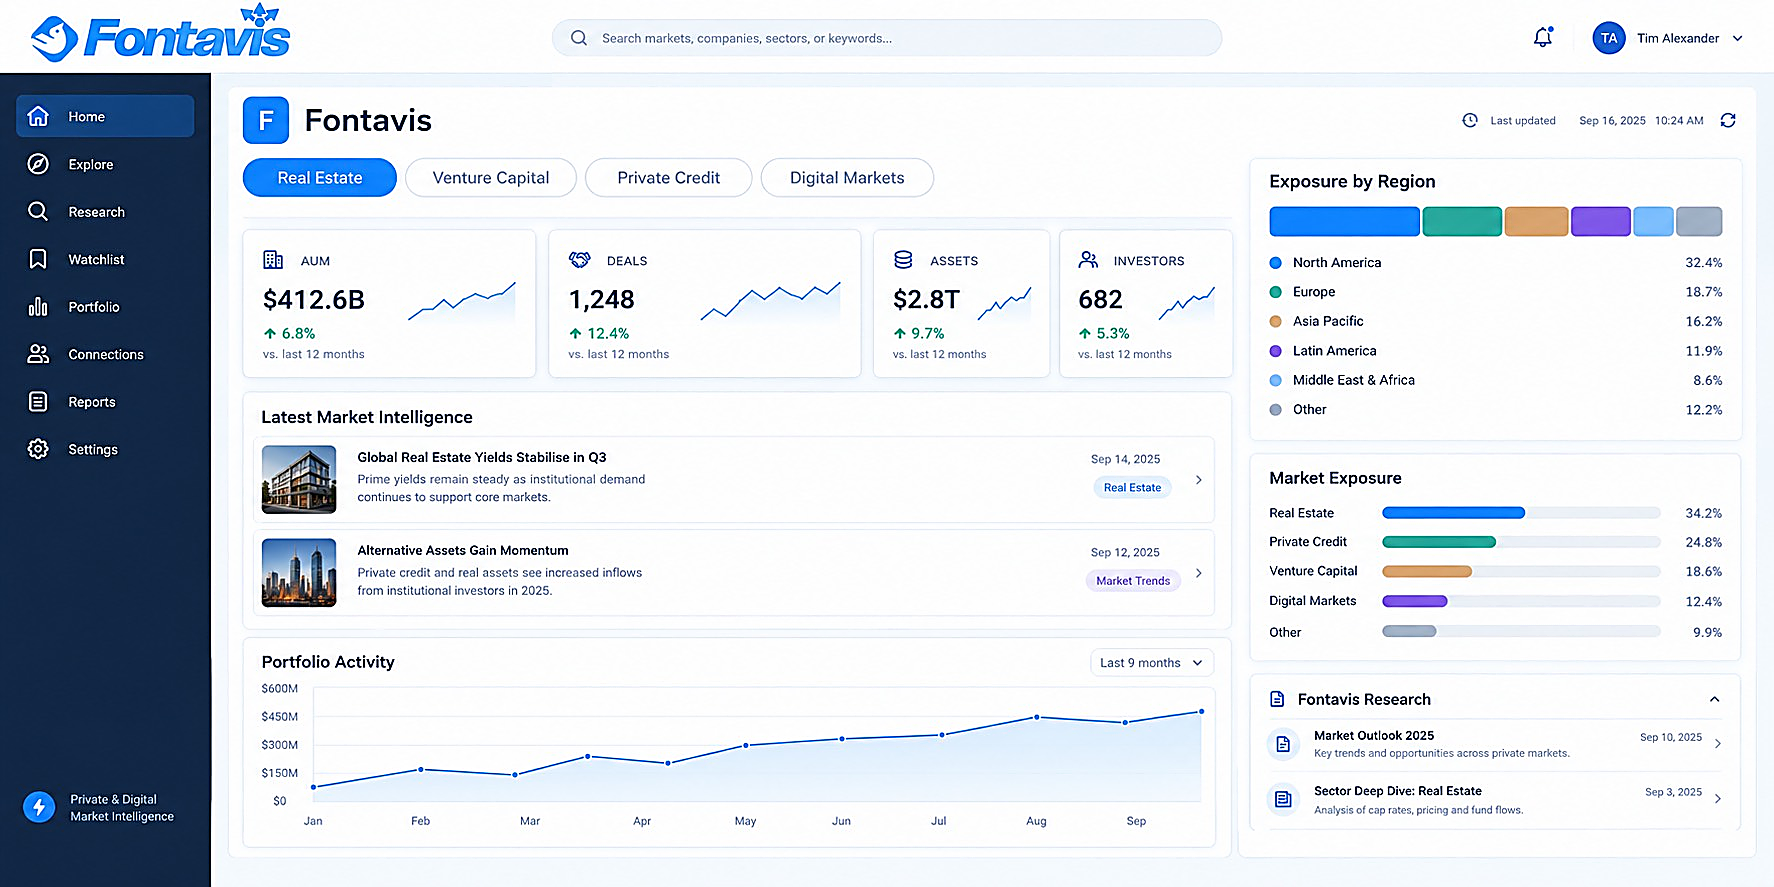
Task: Open the Market Outlook 2025 title
Action: click(x=1374, y=735)
